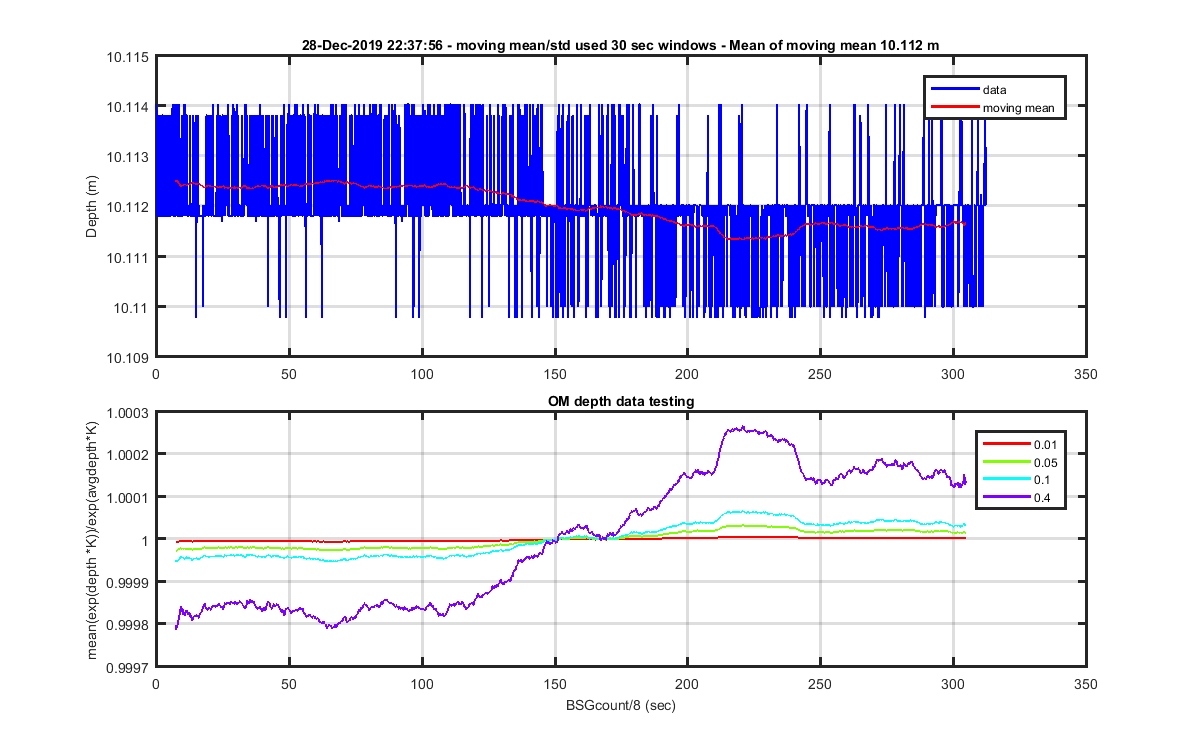Click the 0.9997 tick on bottom plot
The width and height of the screenshot is (1200, 750).
(129, 666)
